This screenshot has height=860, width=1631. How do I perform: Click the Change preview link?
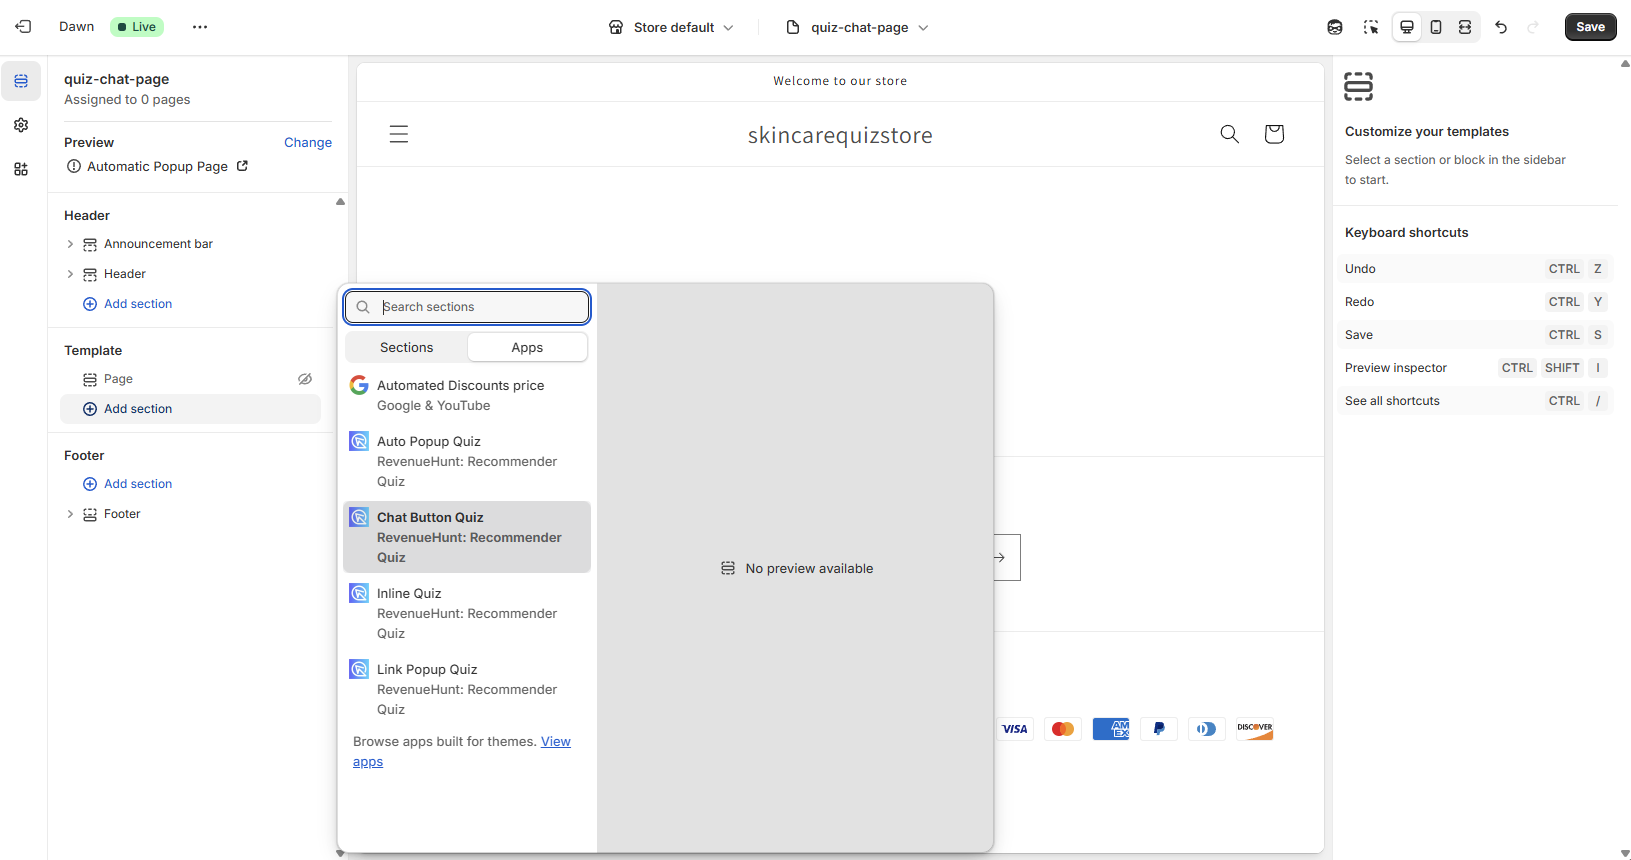coord(307,142)
